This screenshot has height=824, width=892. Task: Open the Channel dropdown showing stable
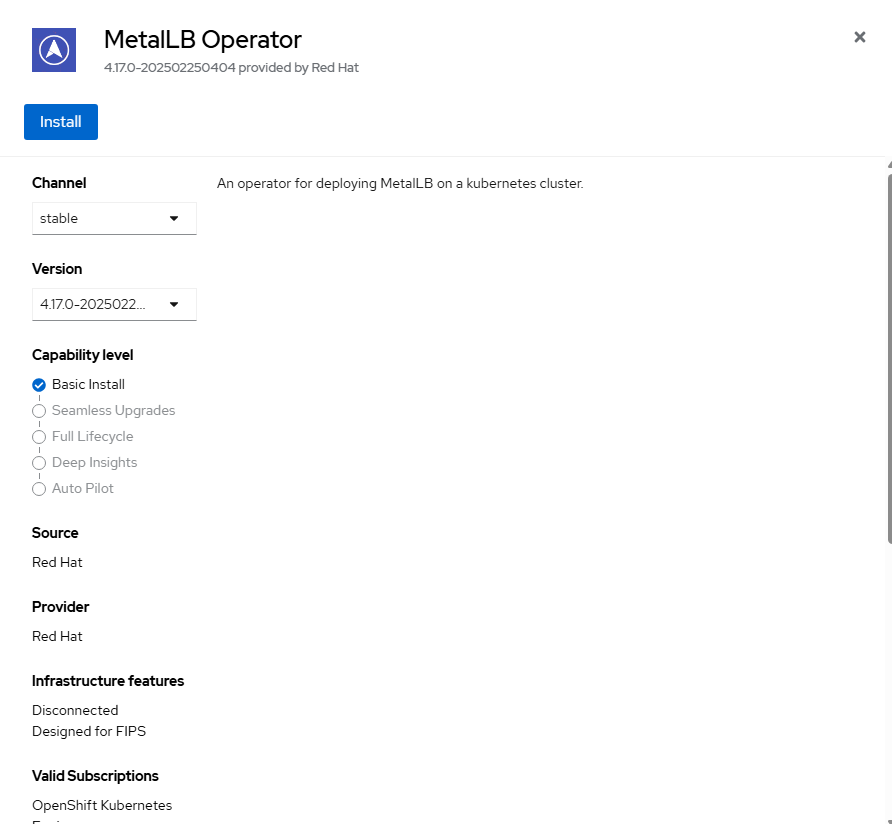(114, 219)
